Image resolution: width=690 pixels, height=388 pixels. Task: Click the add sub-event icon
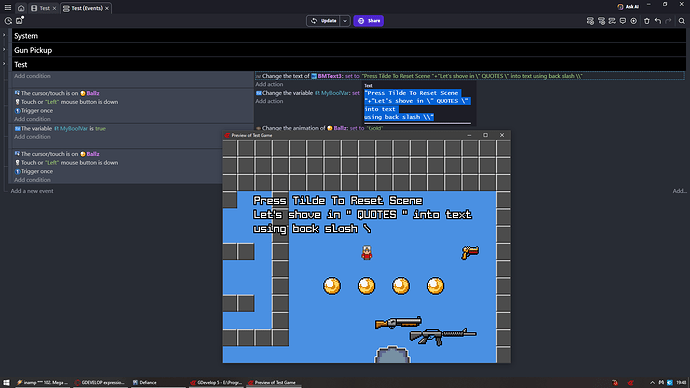pos(602,21)
